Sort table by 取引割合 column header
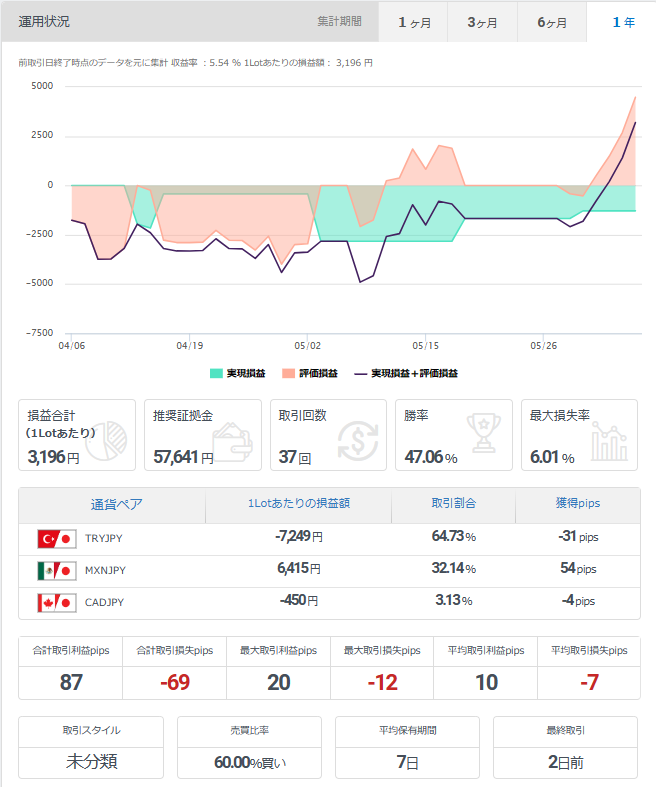The height and width of the screenshot is (787, 656). 454,503
